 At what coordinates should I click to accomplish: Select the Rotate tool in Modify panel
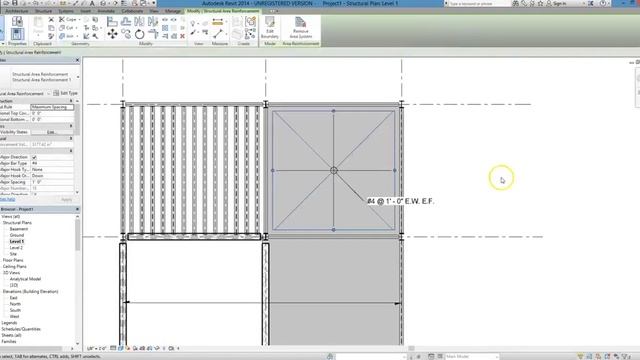point(140,34)
